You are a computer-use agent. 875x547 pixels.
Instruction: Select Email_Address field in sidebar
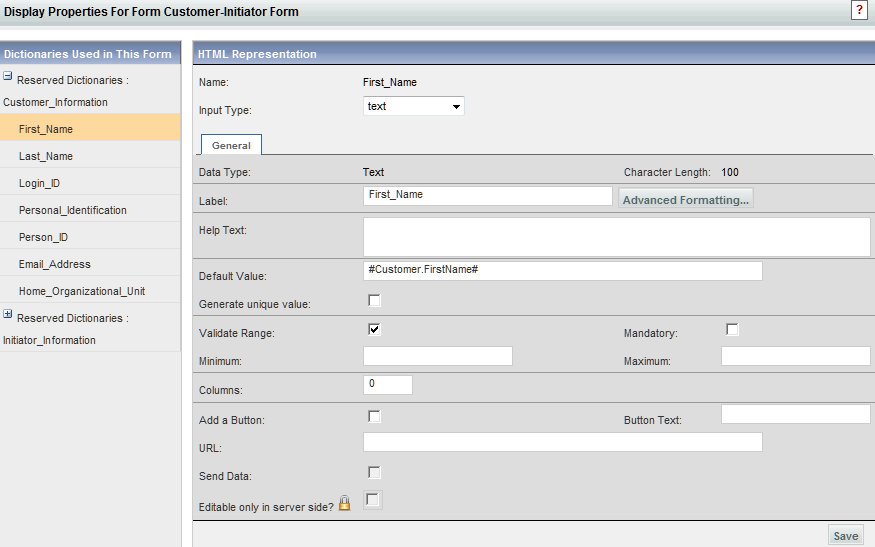(55, 264)
